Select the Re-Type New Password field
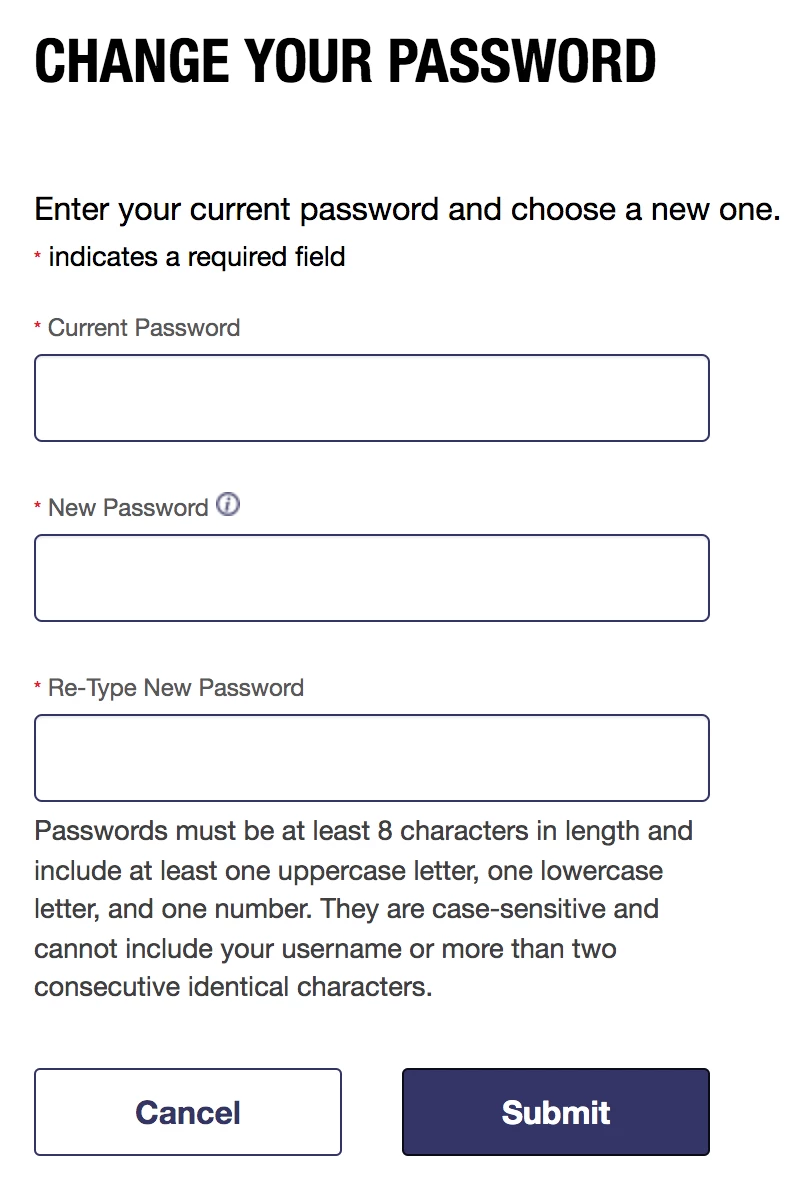This screenshot has height=1192, width=802. [372, 758]
